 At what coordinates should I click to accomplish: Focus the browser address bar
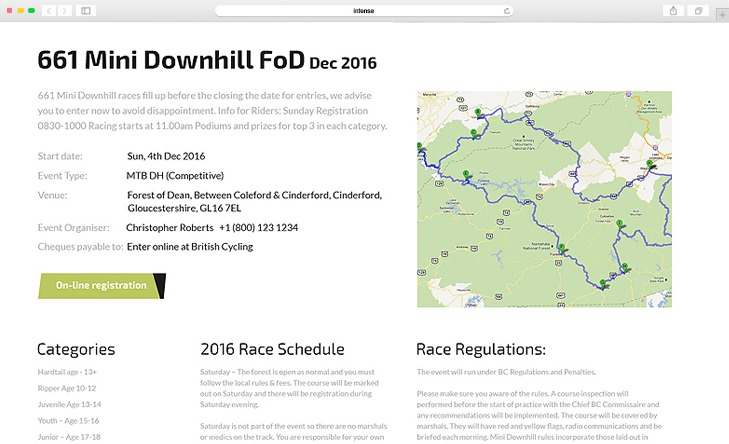(x=364, y=10)
